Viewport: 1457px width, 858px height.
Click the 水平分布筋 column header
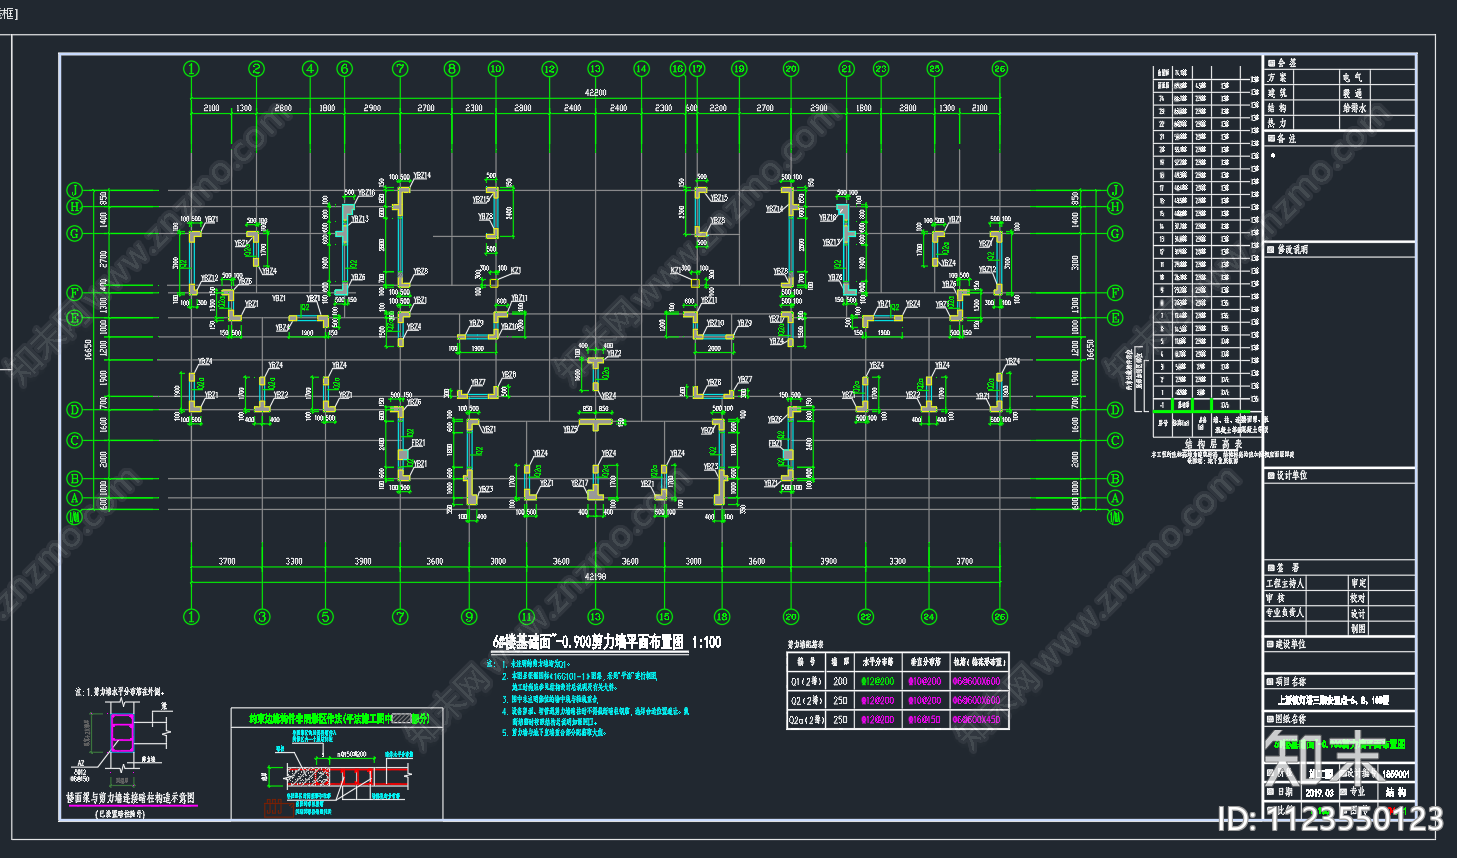pos(876,661)
